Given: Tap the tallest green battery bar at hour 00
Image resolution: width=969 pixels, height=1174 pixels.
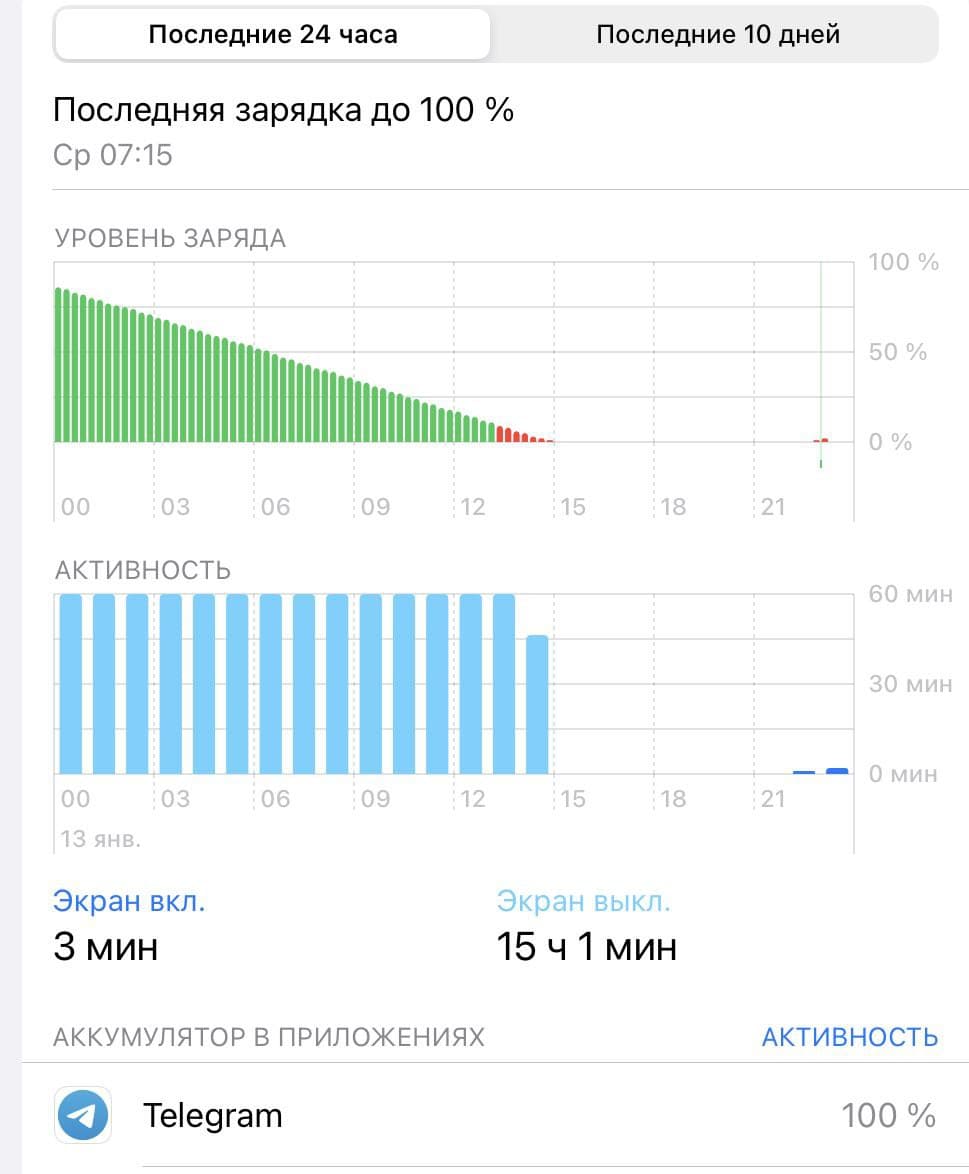Looking at the screenshot, I should point(58,365).
